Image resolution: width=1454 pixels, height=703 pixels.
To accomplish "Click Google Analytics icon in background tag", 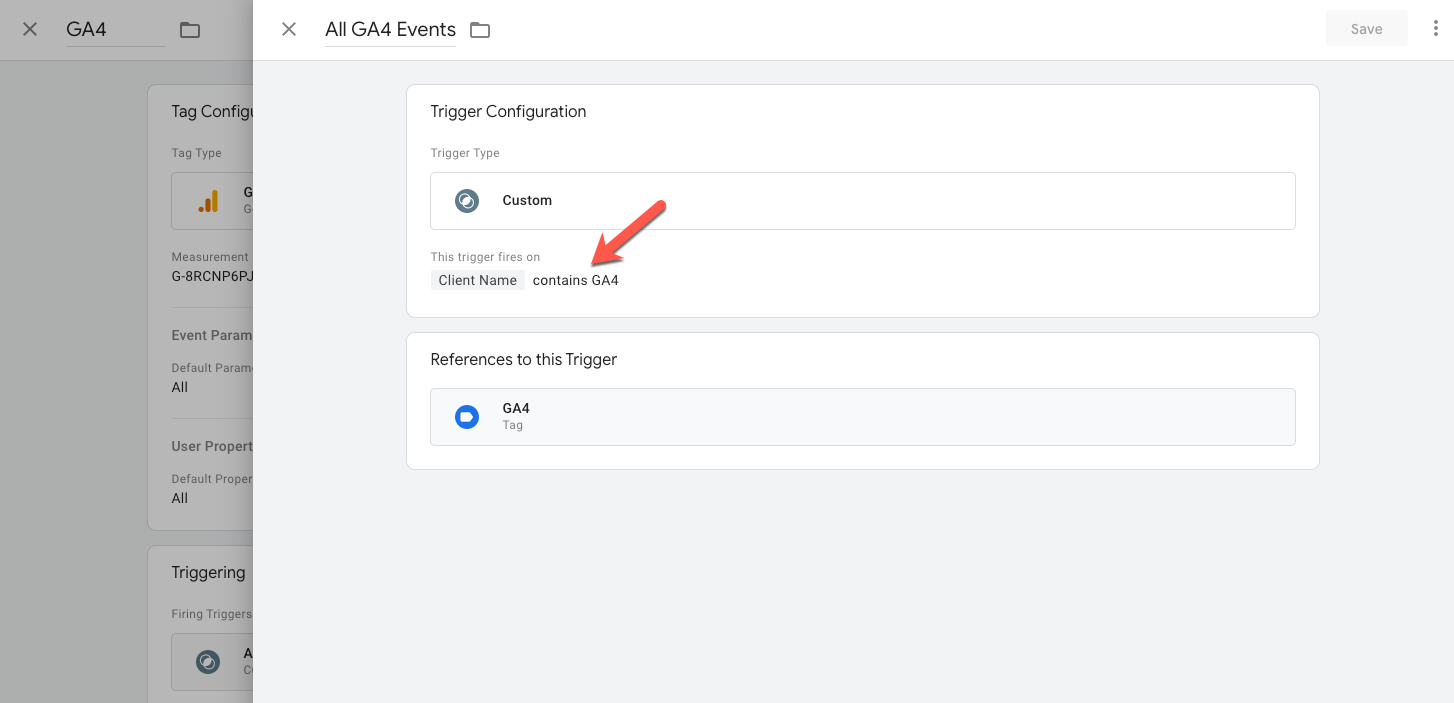I will (208, 201).
